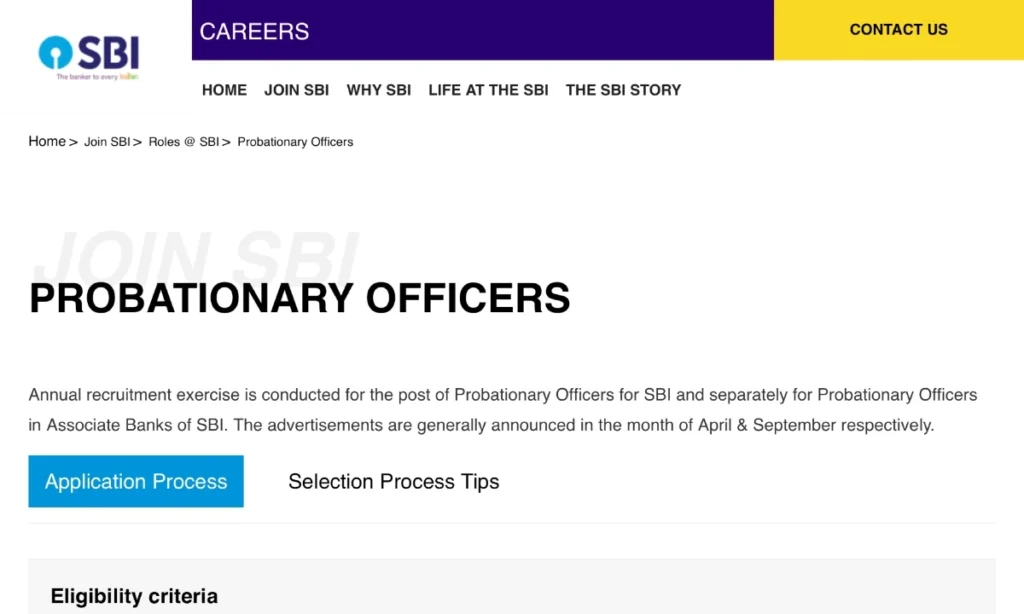The height and width of the screenshot is (614, 1024).
Task: Open the Join SBI menu item
Action: tap(296, 90)
